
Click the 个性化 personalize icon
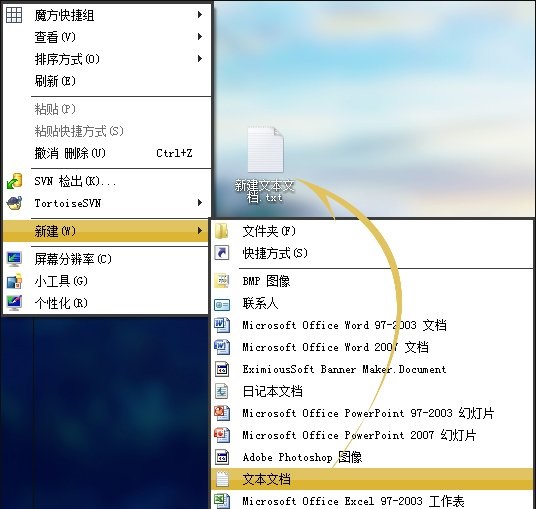click(x=14, y=303)
